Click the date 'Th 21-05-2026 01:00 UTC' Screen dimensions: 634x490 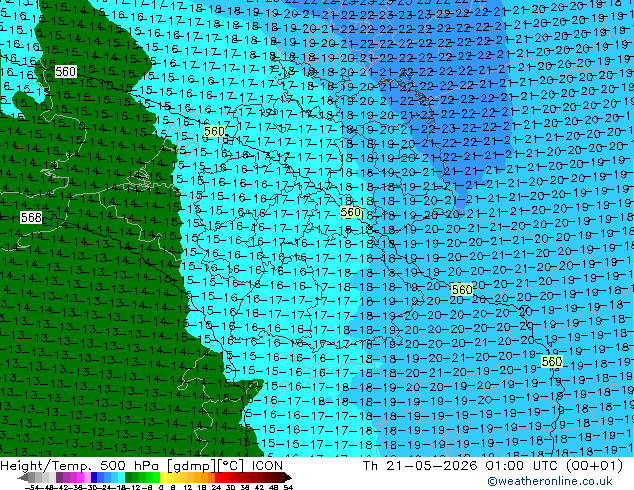[461, 465]
